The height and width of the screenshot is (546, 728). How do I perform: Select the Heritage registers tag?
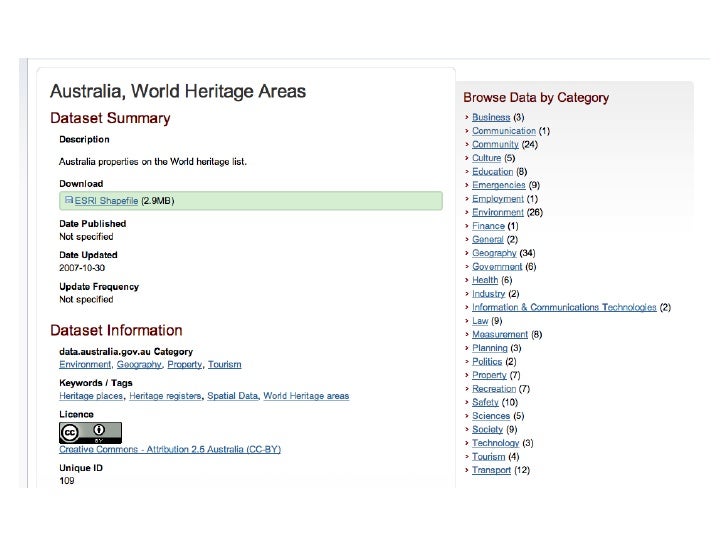167,396
